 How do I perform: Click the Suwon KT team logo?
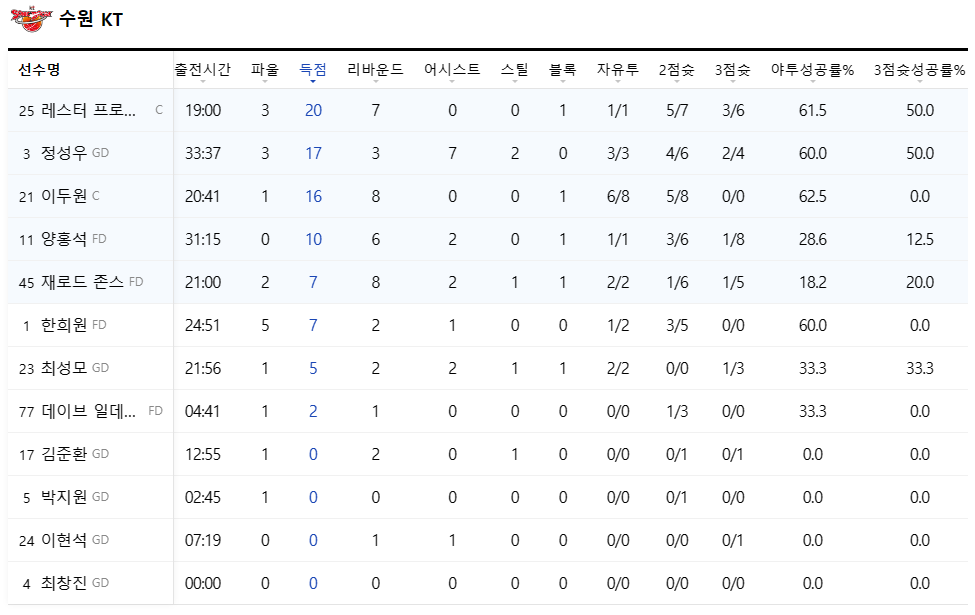tap(31, 19)
